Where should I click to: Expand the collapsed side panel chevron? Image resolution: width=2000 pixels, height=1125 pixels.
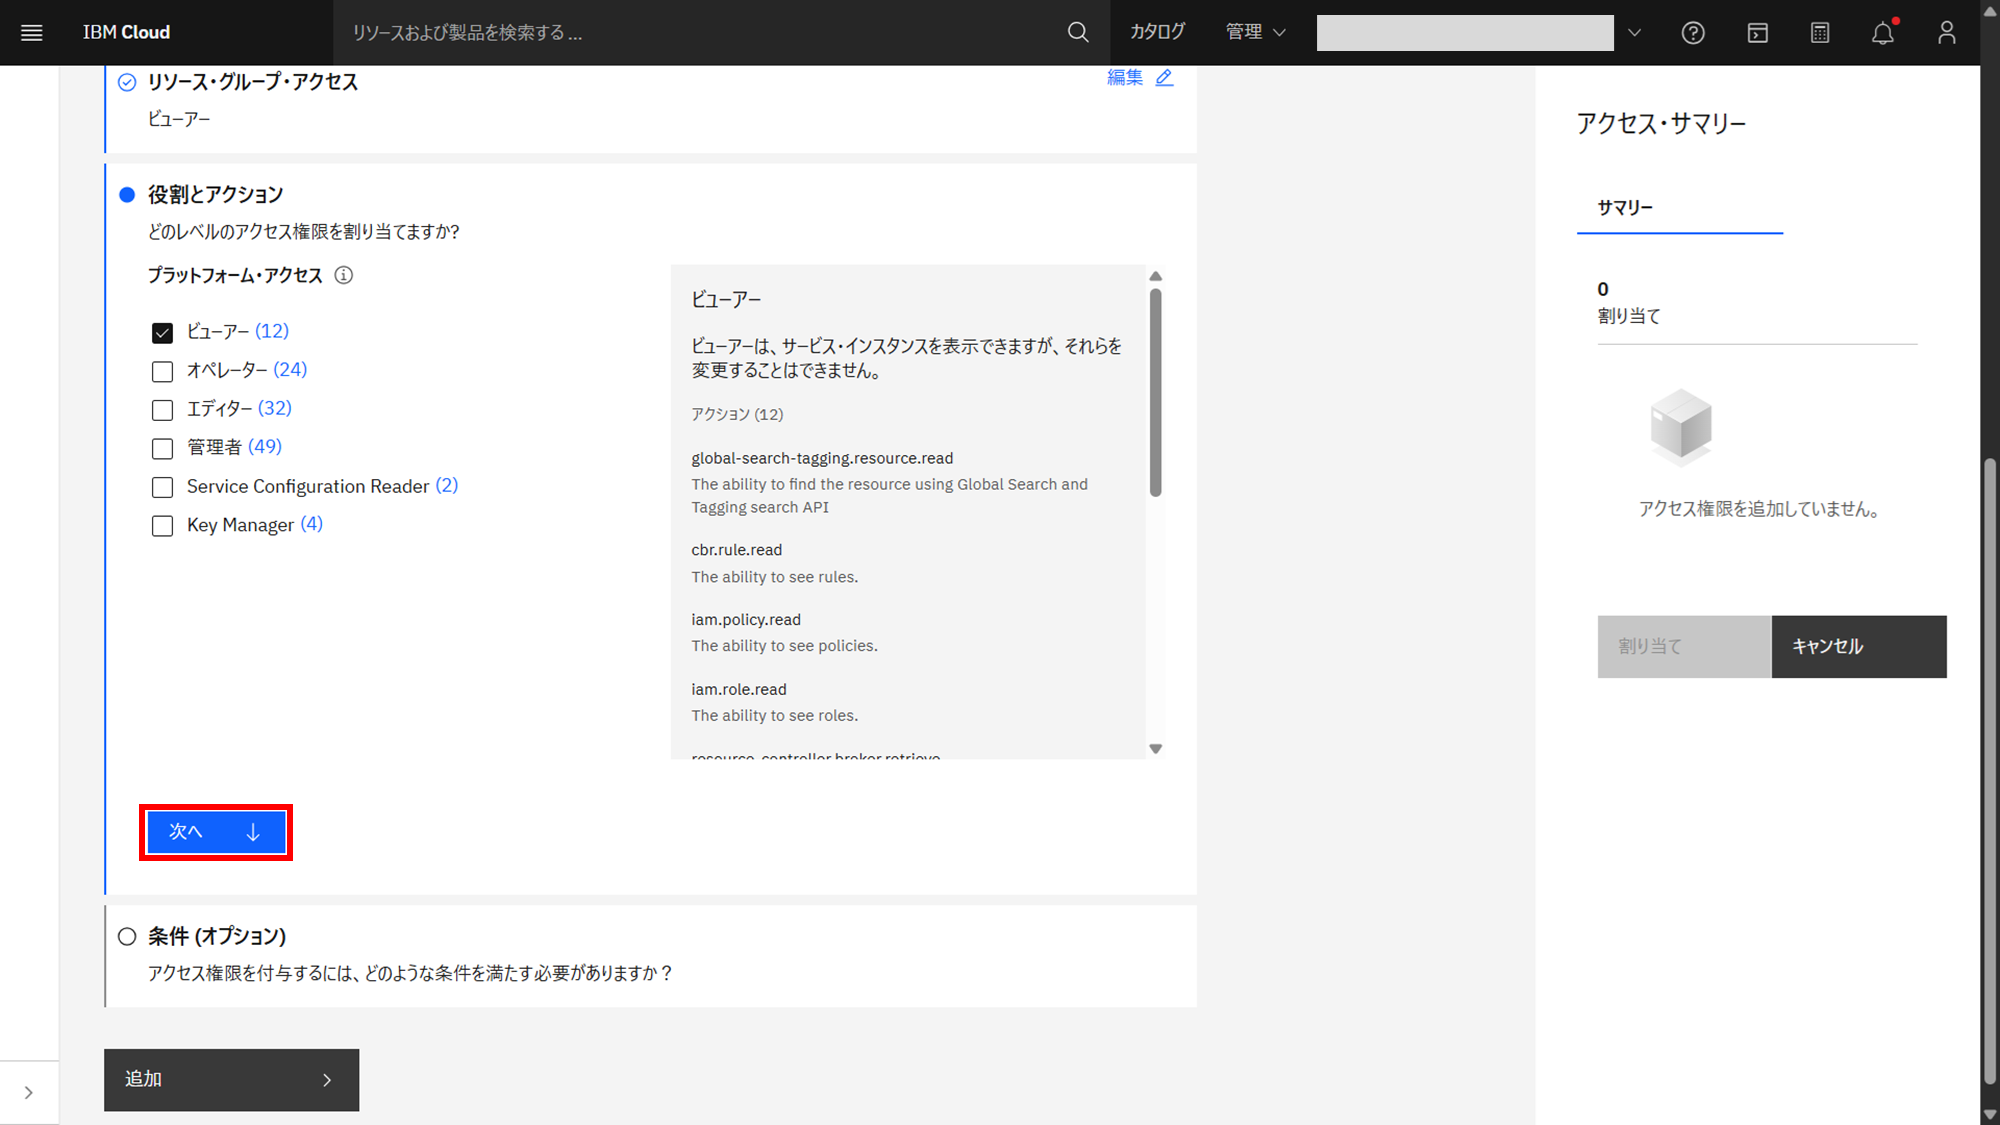(x=28, y=1093)
